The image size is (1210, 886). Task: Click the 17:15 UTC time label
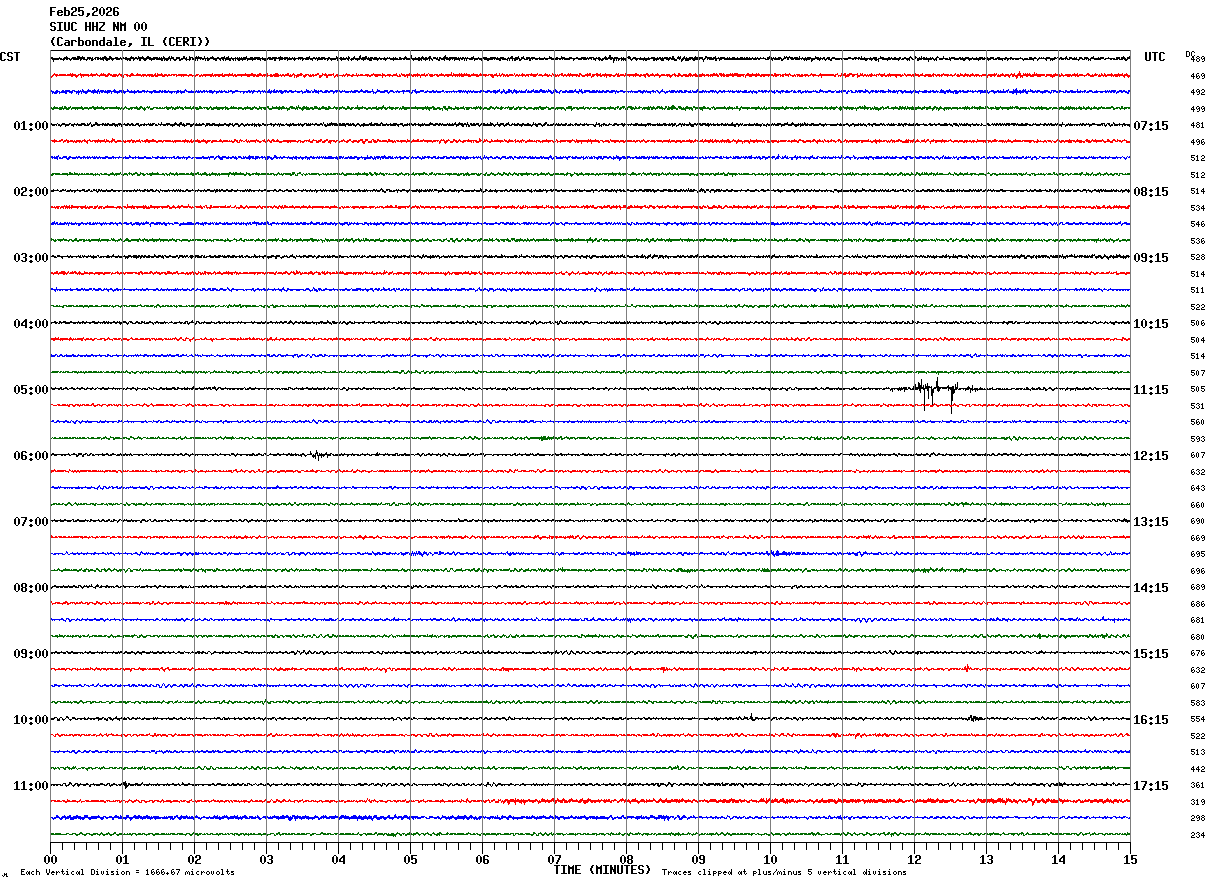(x=1150, y=786)
